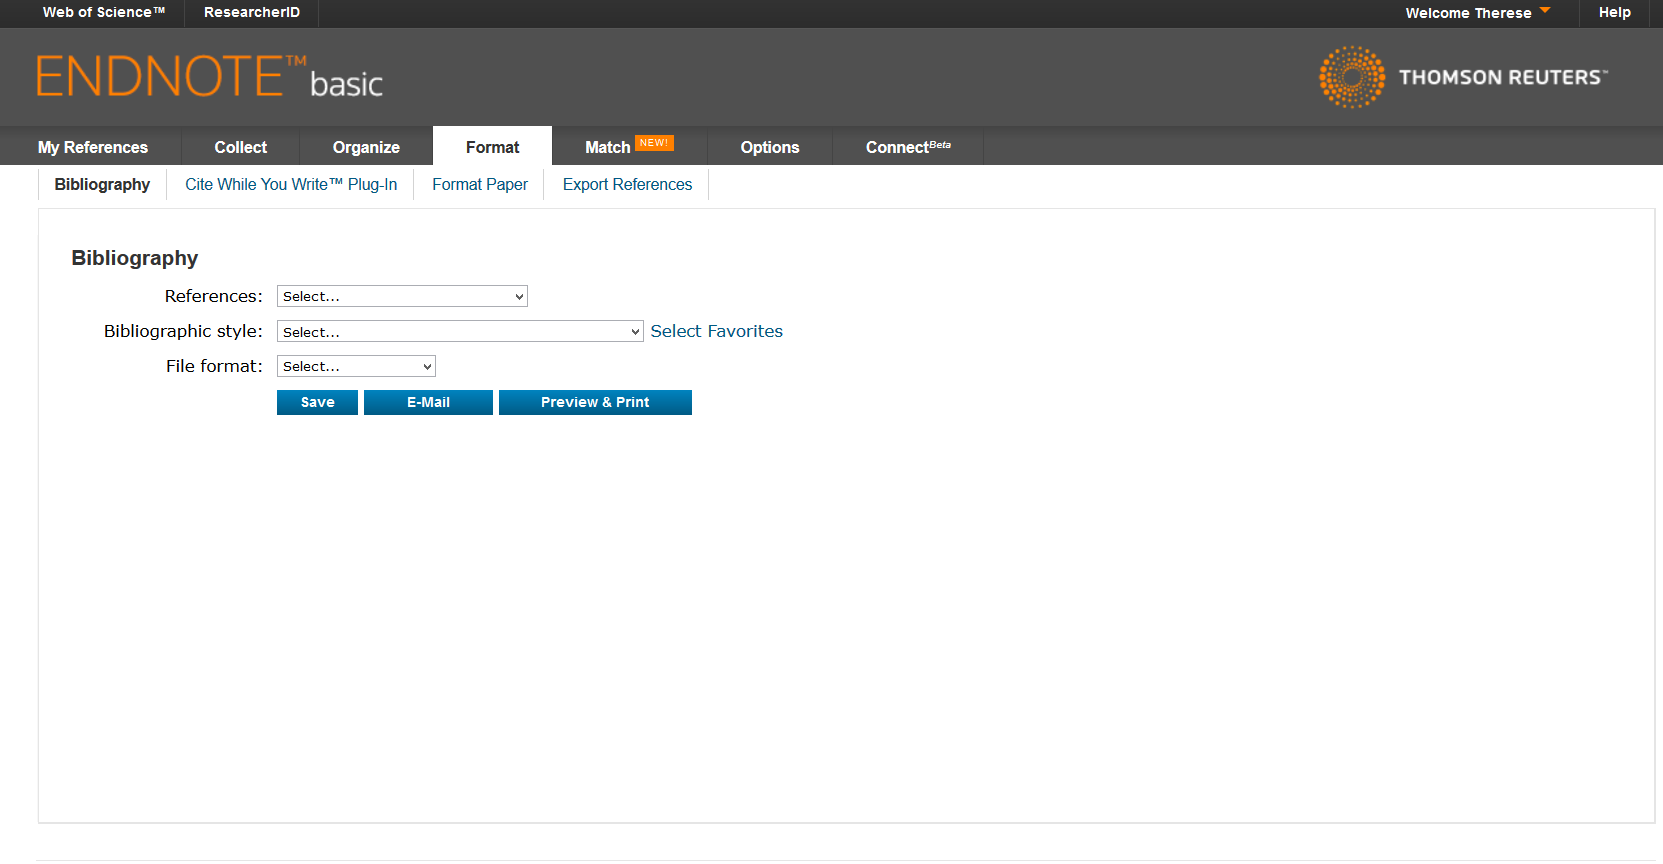Open Cite While You Write Plug-In
This screenshot has height=864, width=1663.
tap(291, 184)
